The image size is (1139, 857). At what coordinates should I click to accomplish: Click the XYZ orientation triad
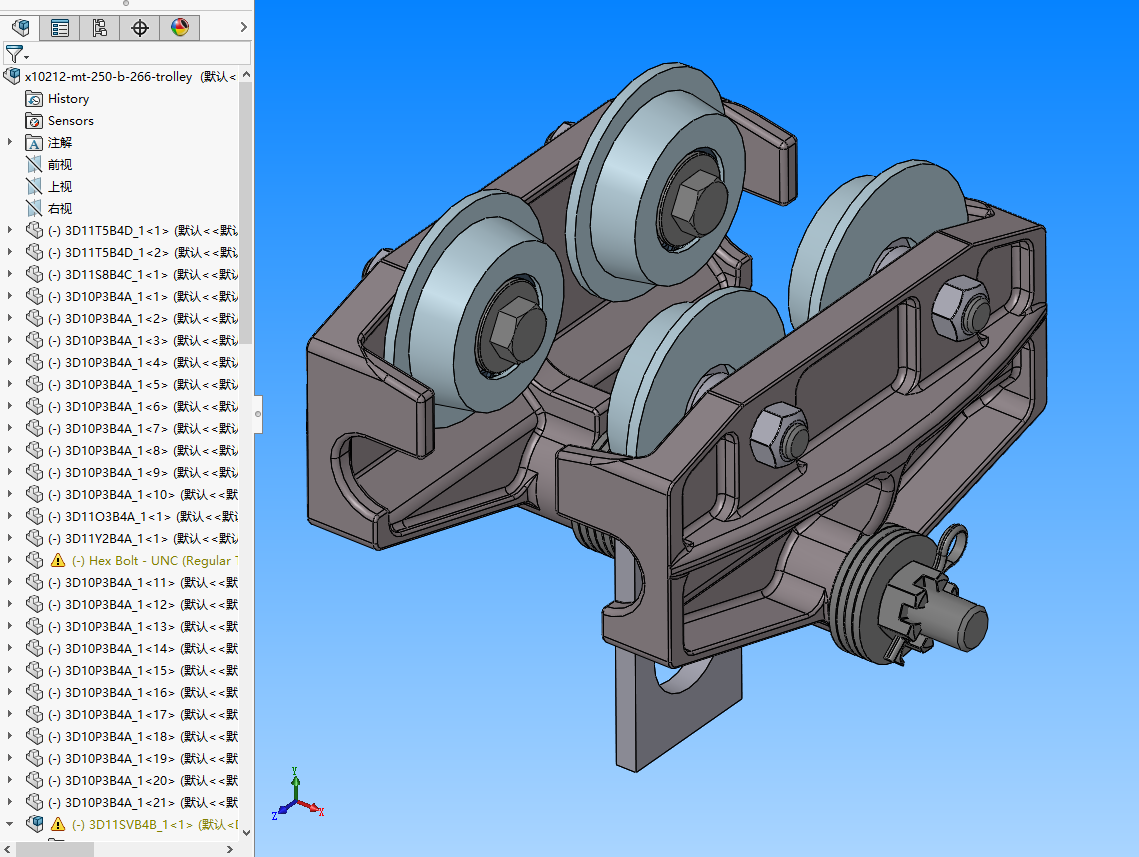(x=297, y=795)
